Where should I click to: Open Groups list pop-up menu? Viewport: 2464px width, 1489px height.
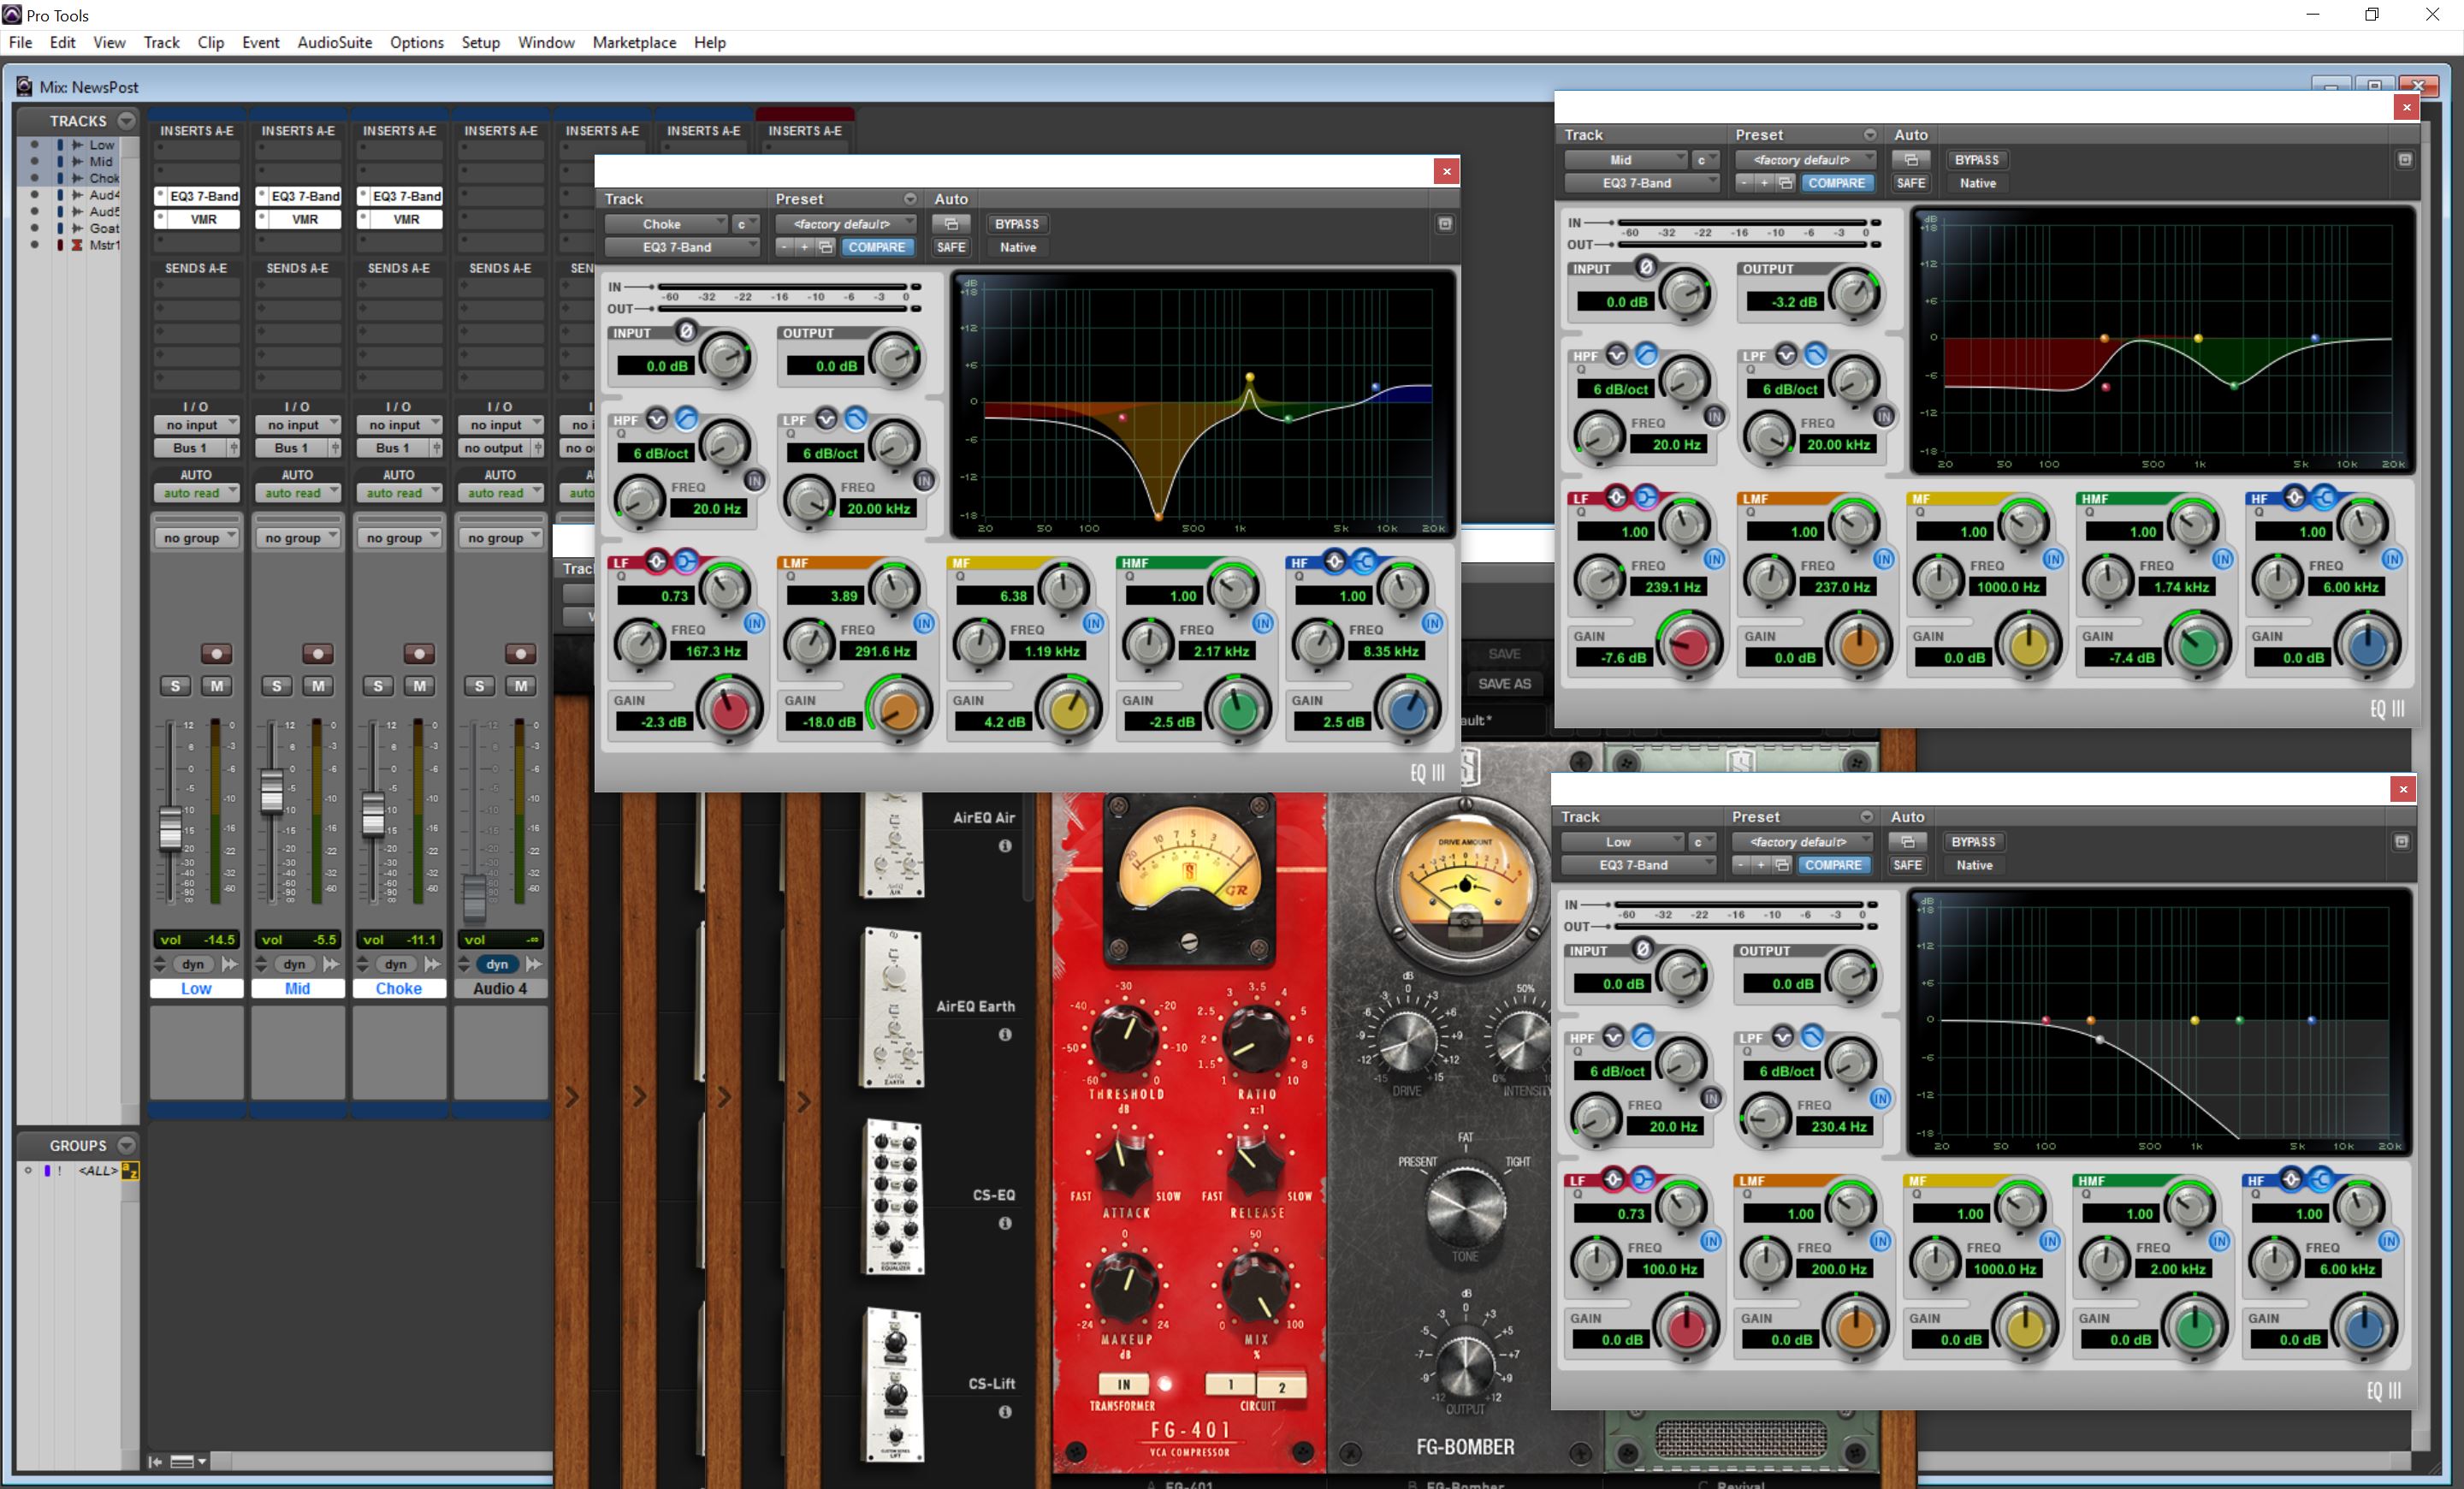tap(126, 1145)
